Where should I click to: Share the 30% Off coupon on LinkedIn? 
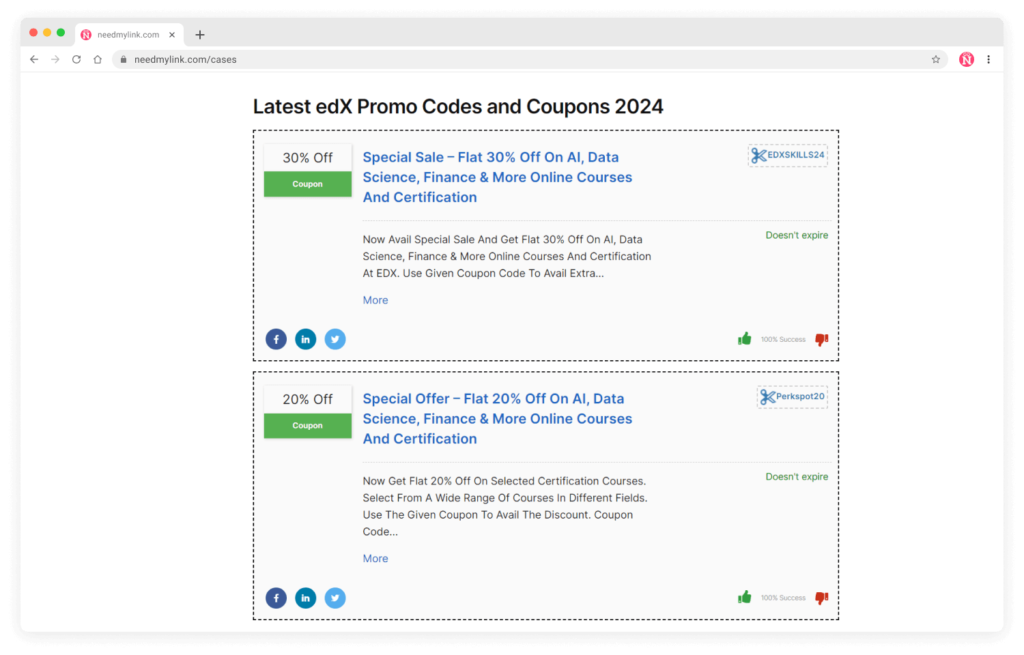(305, 339)
